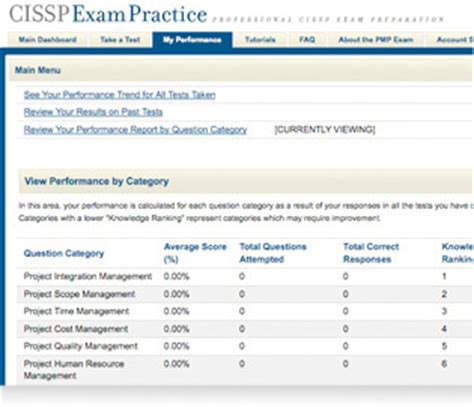Click the CURRENTLY VIEWING indicator text
Viewport: 474px width, 407px height.
pyautogui.click(x=325, y=130)
